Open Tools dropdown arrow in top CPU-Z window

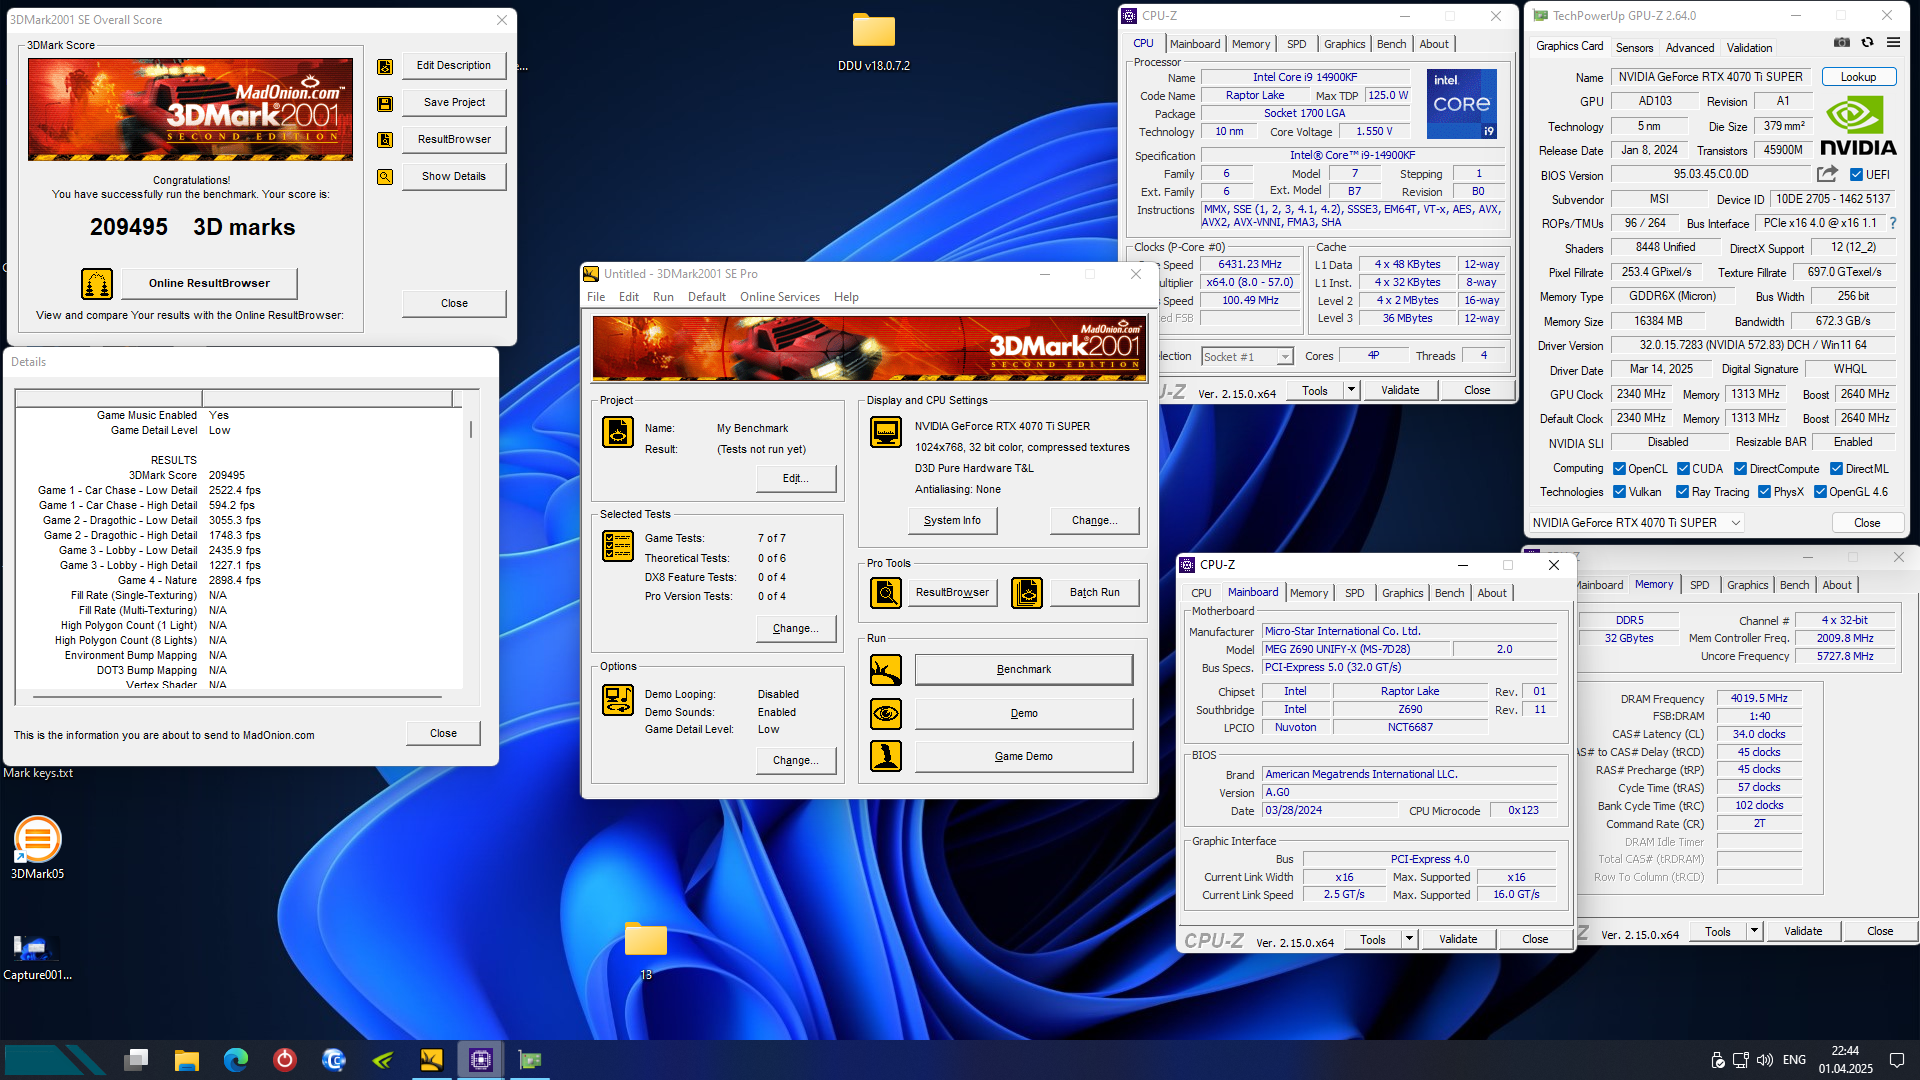[x=1351, y=391]
